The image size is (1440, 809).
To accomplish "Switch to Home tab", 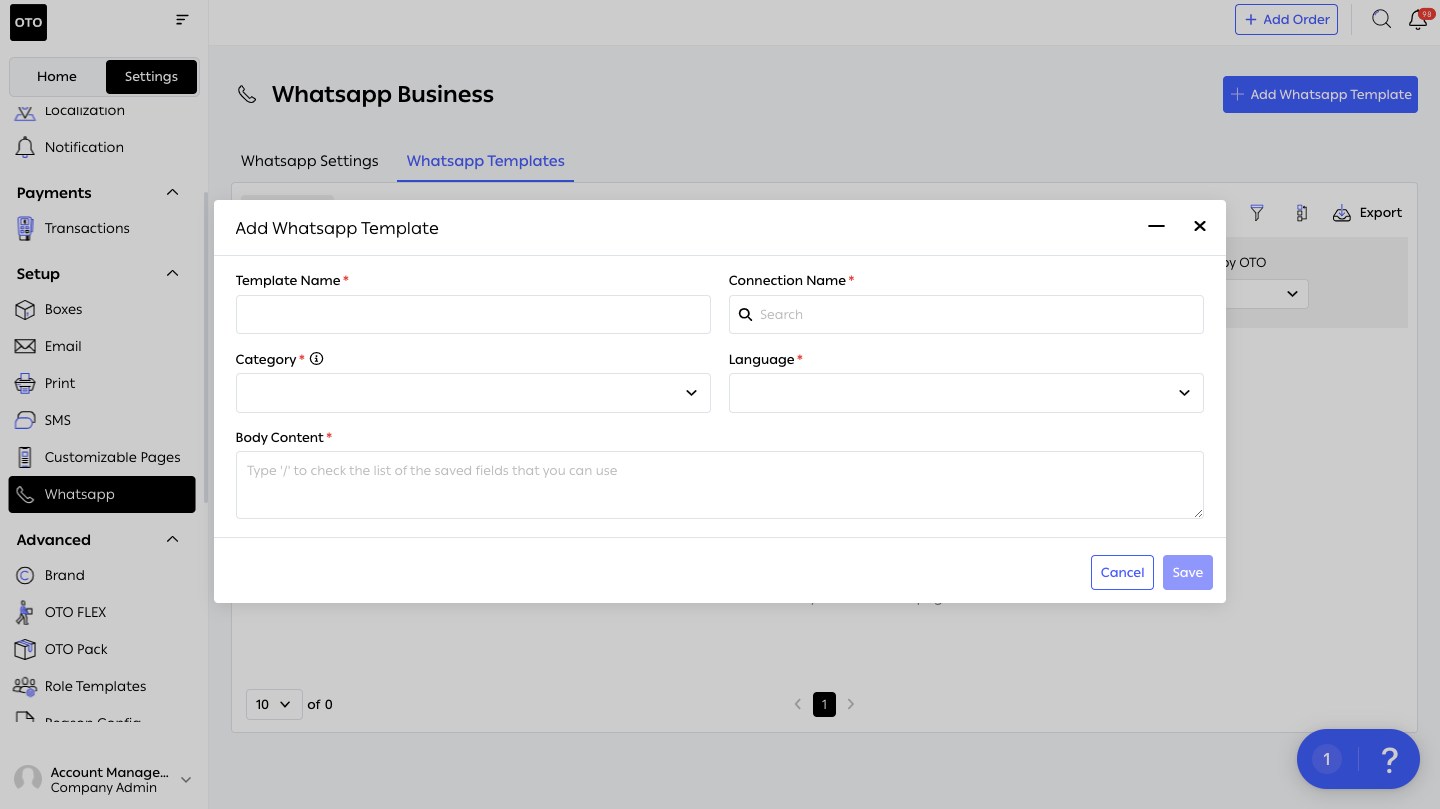I will tap(57, 76).
